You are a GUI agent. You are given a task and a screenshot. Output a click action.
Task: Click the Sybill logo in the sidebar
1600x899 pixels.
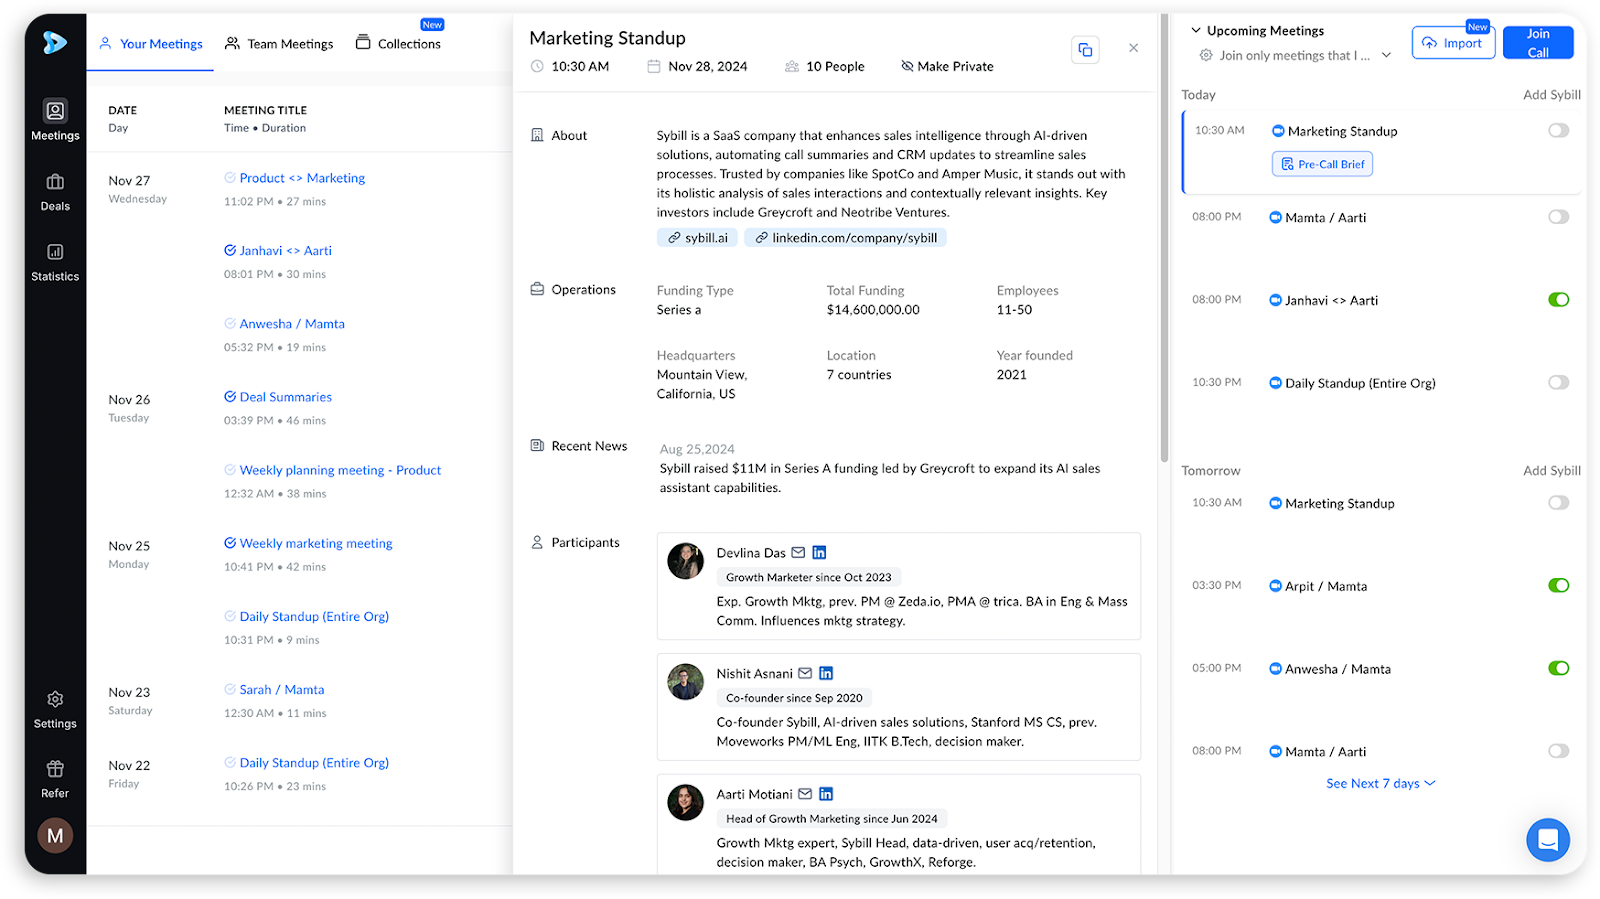tap(55, 42)
